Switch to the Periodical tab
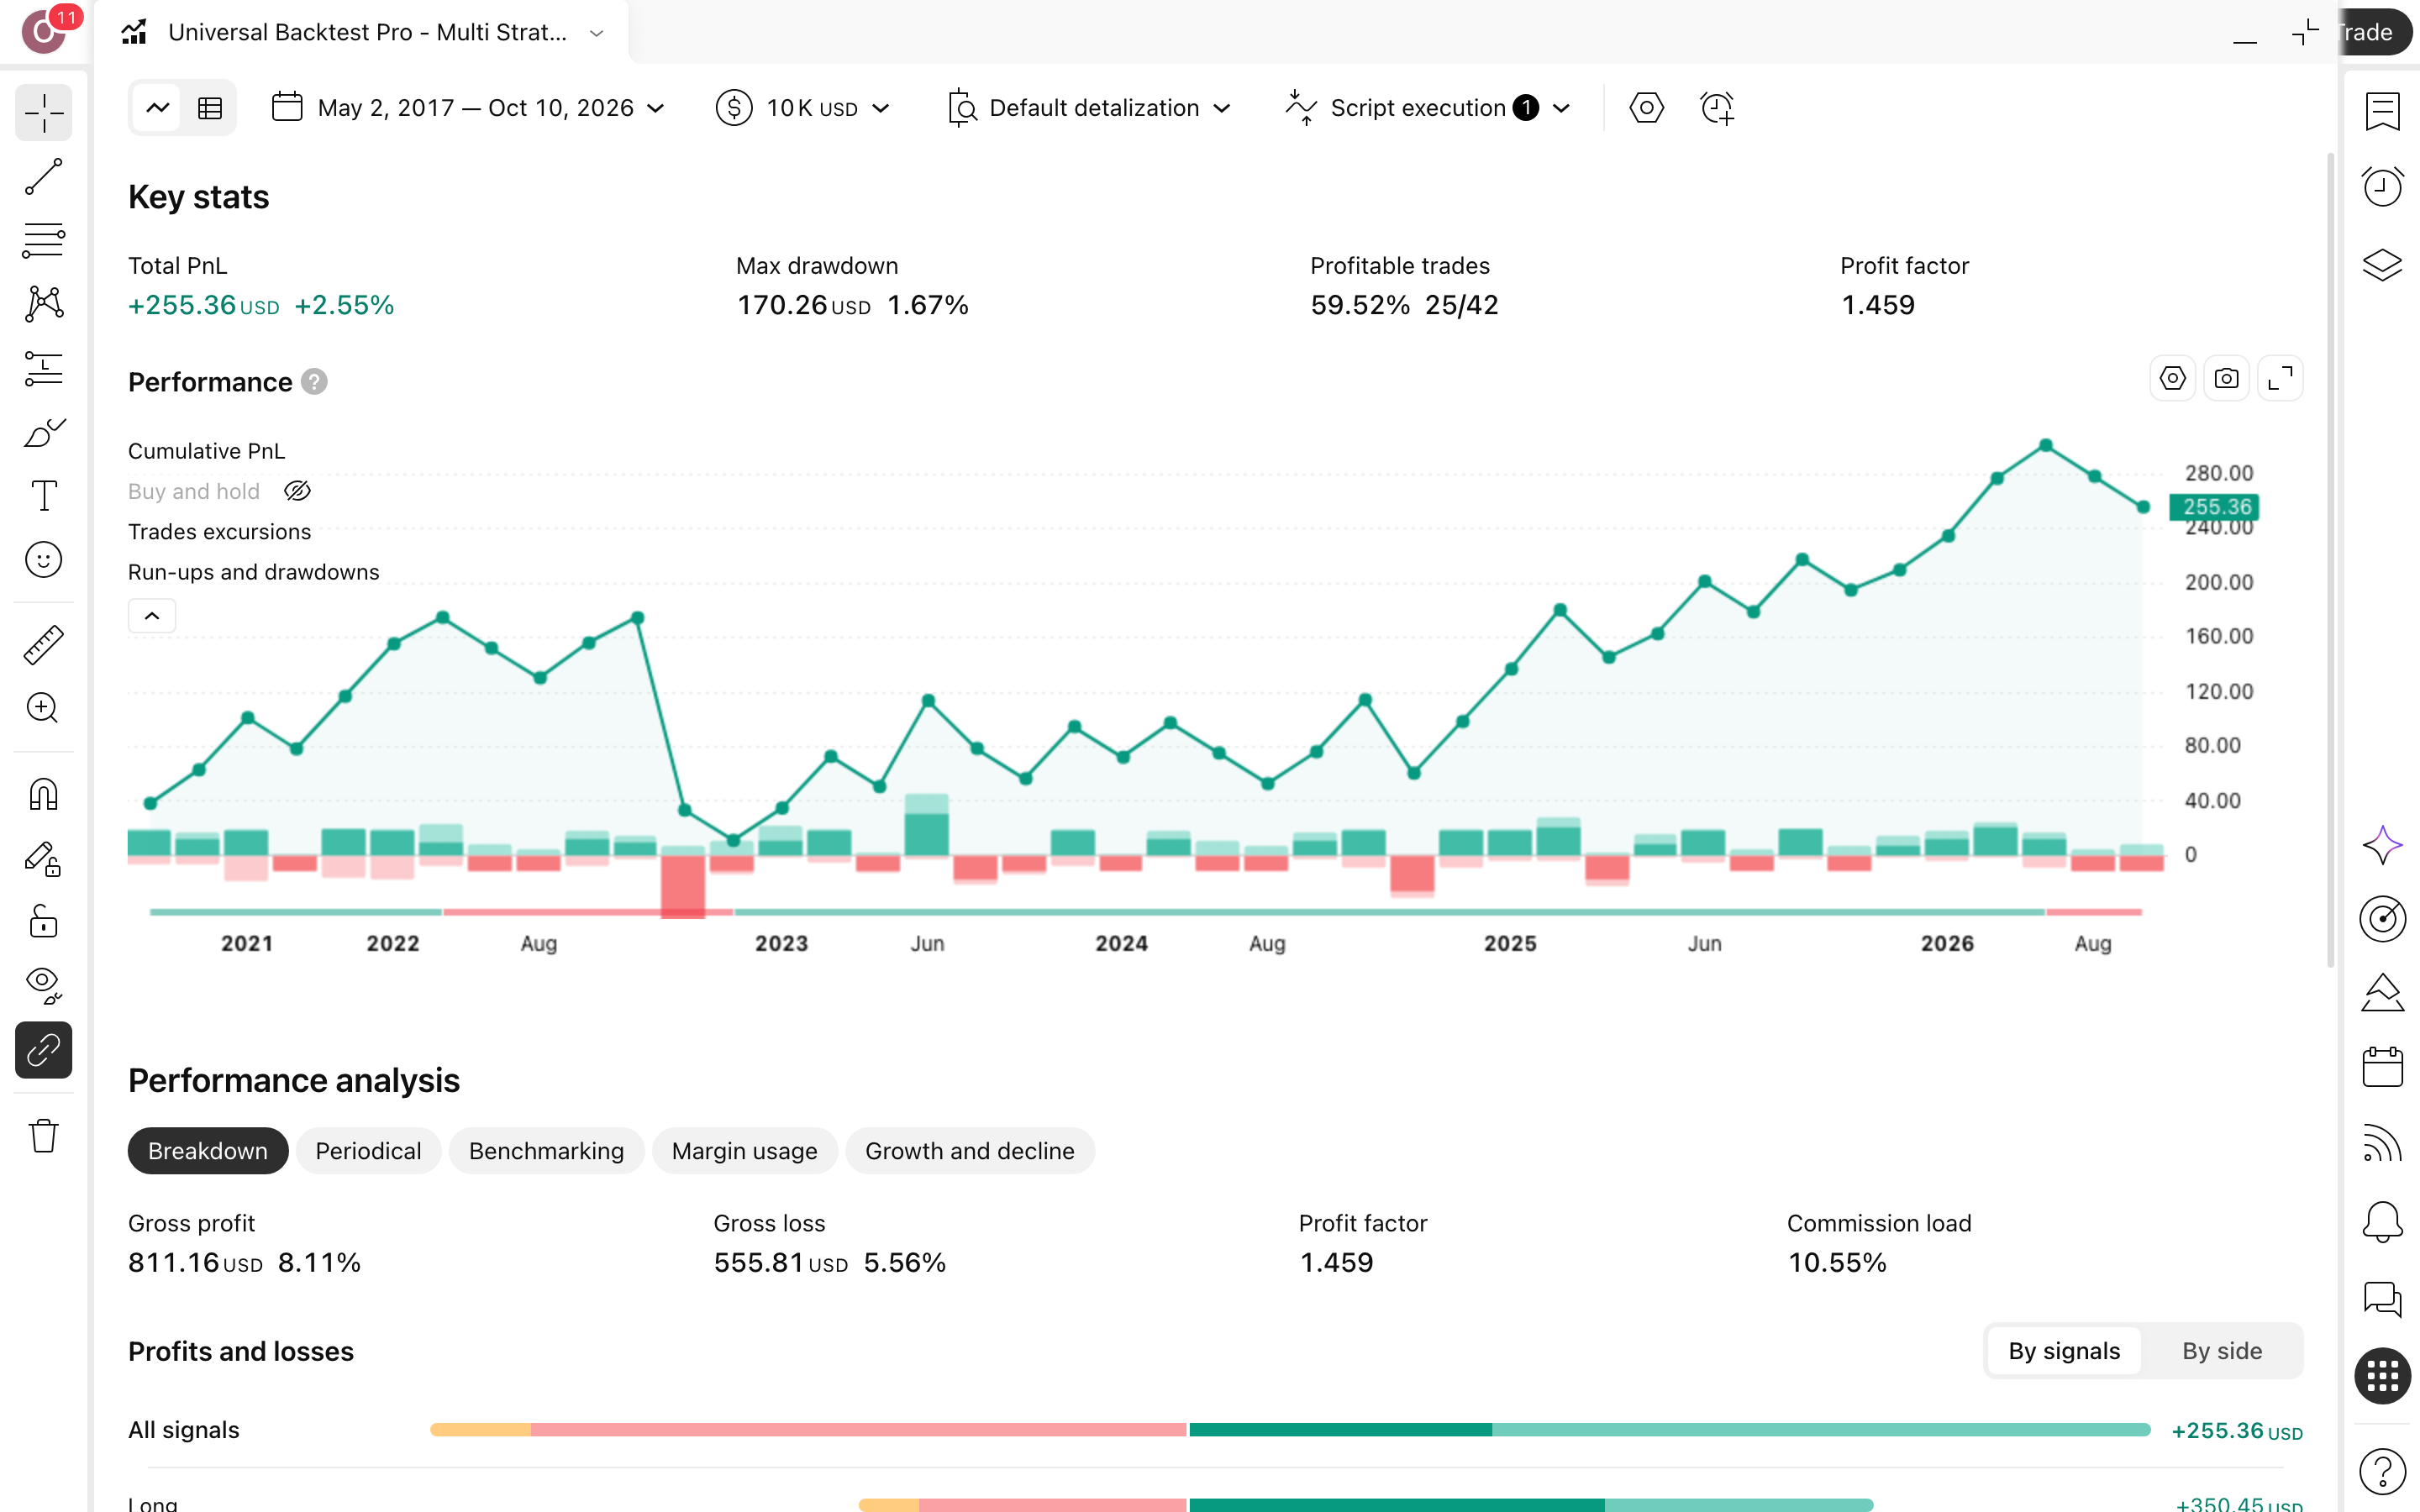The image size is (2420, 1512). [368, 1151]
